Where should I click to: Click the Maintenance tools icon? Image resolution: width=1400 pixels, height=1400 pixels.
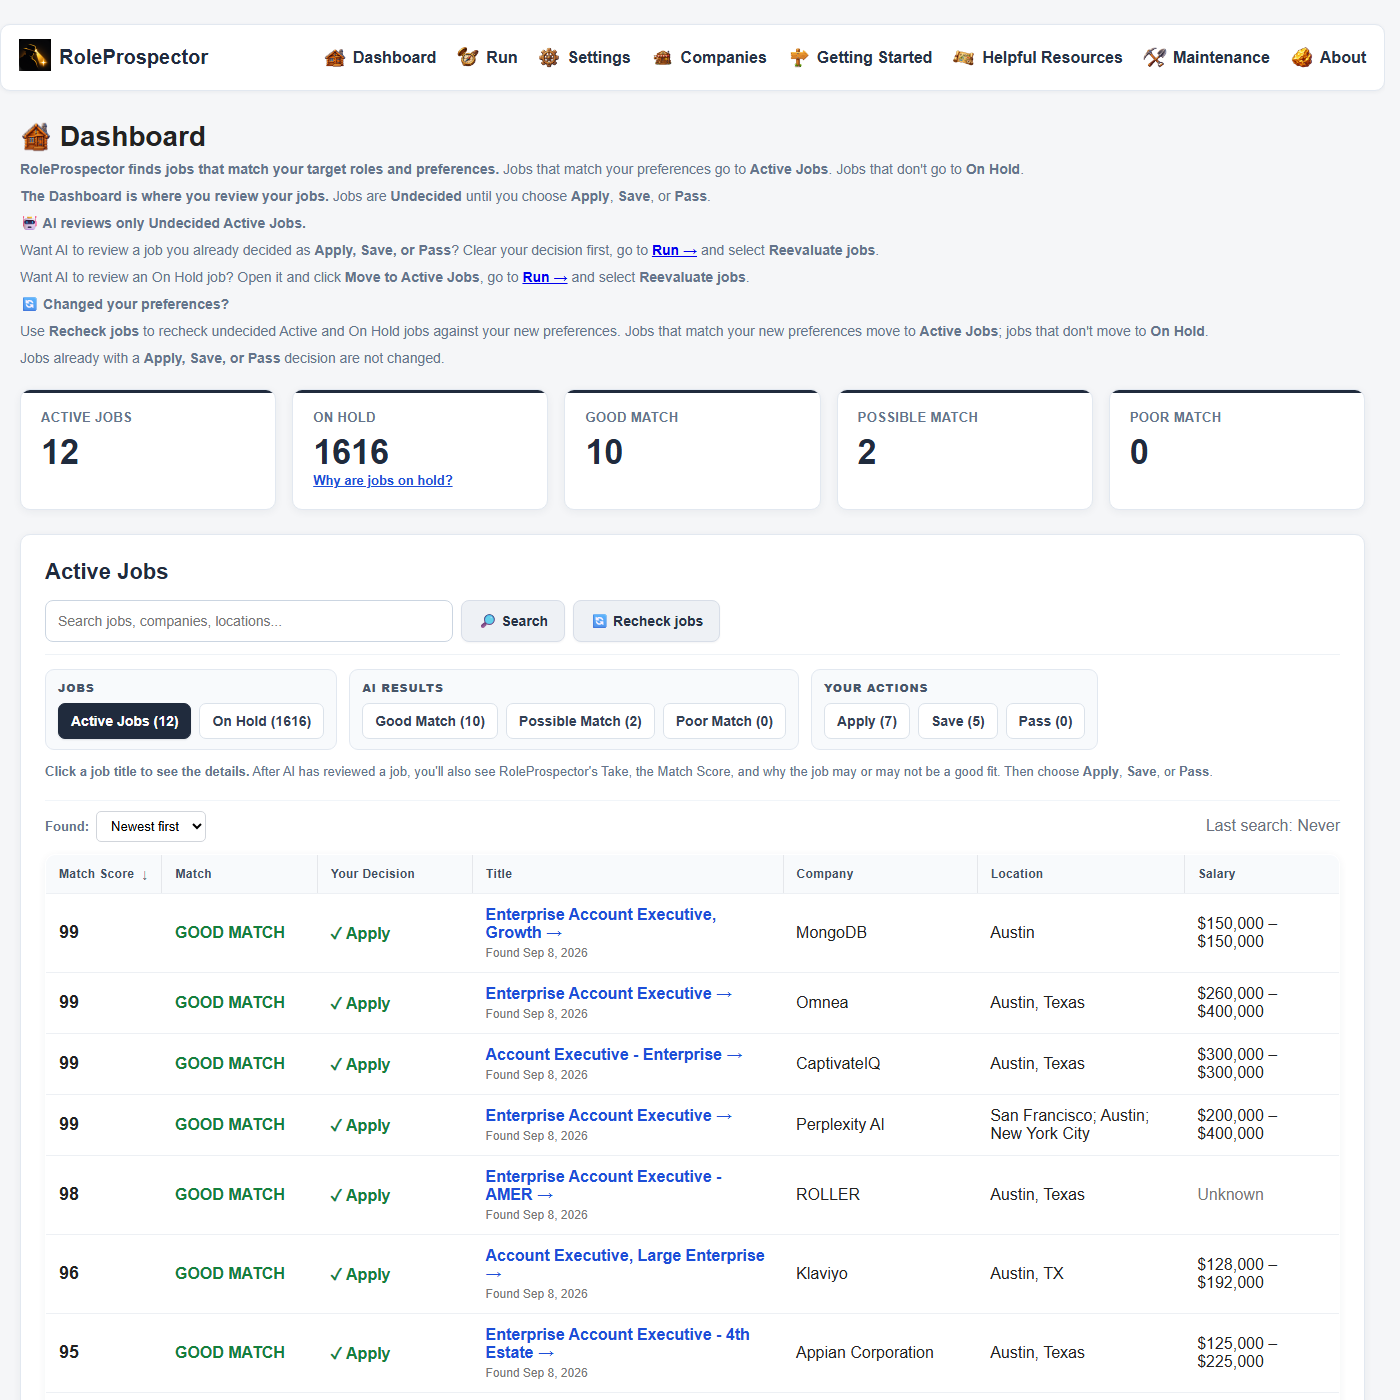point(1155,58)
